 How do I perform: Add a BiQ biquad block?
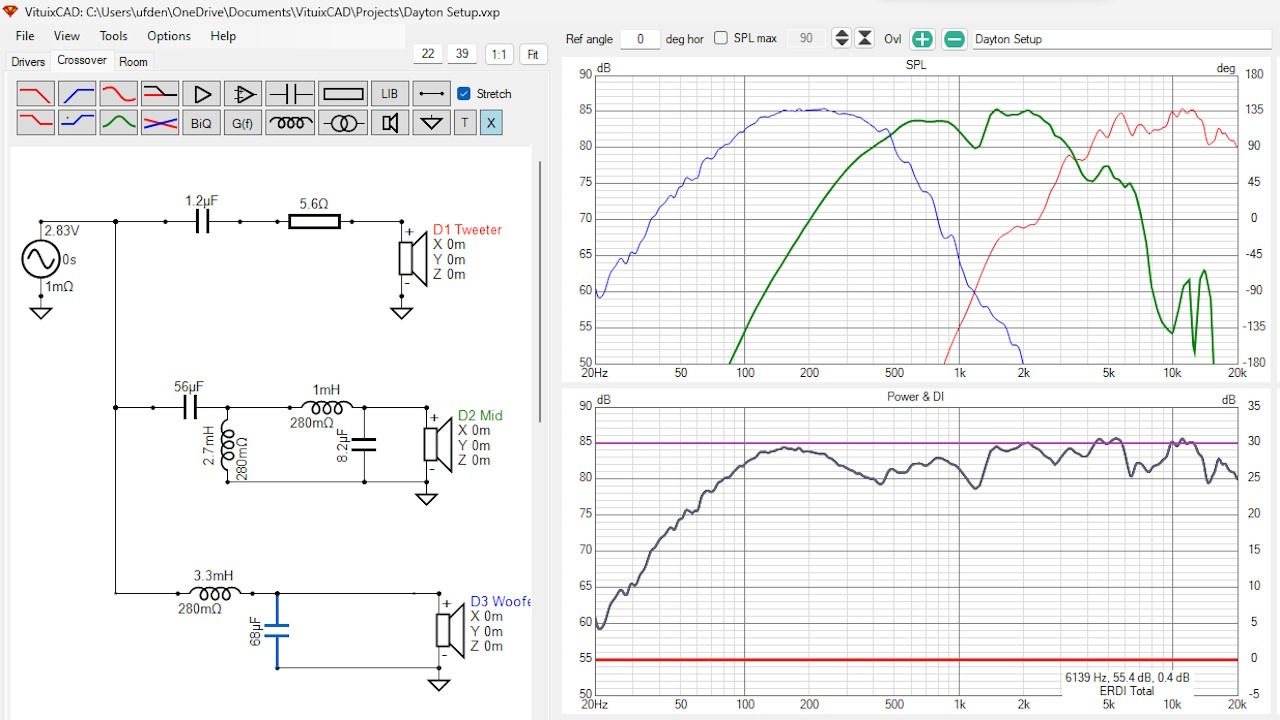202,123
